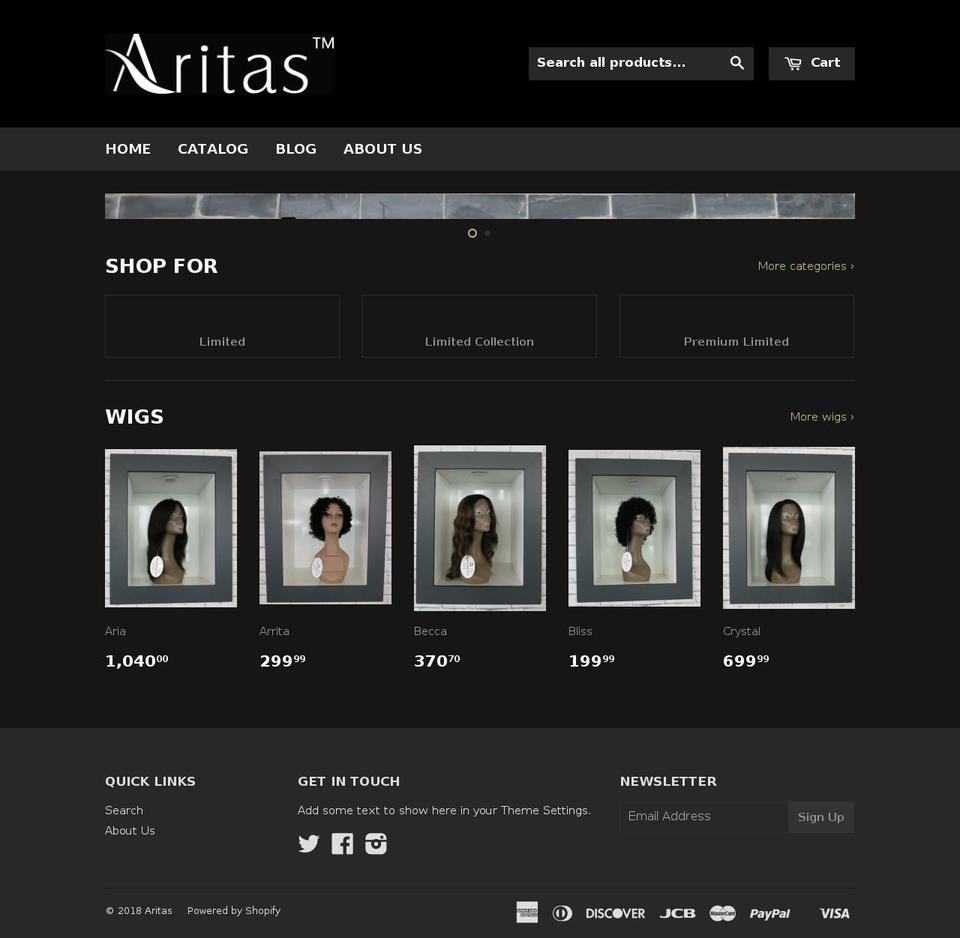Screen dimensions: 960x938
Task: Click the search magnifier icon
Action: 737,63
